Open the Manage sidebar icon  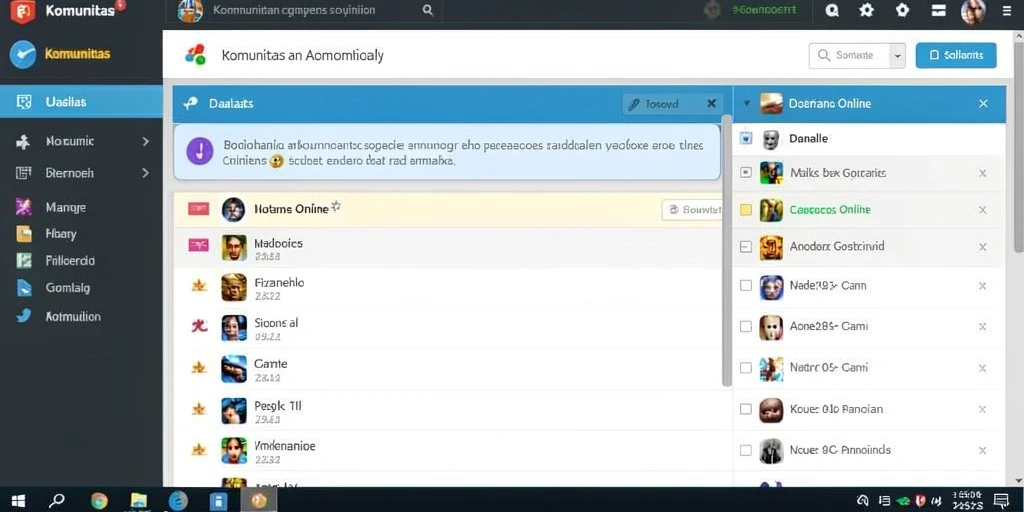click(24, 207)
